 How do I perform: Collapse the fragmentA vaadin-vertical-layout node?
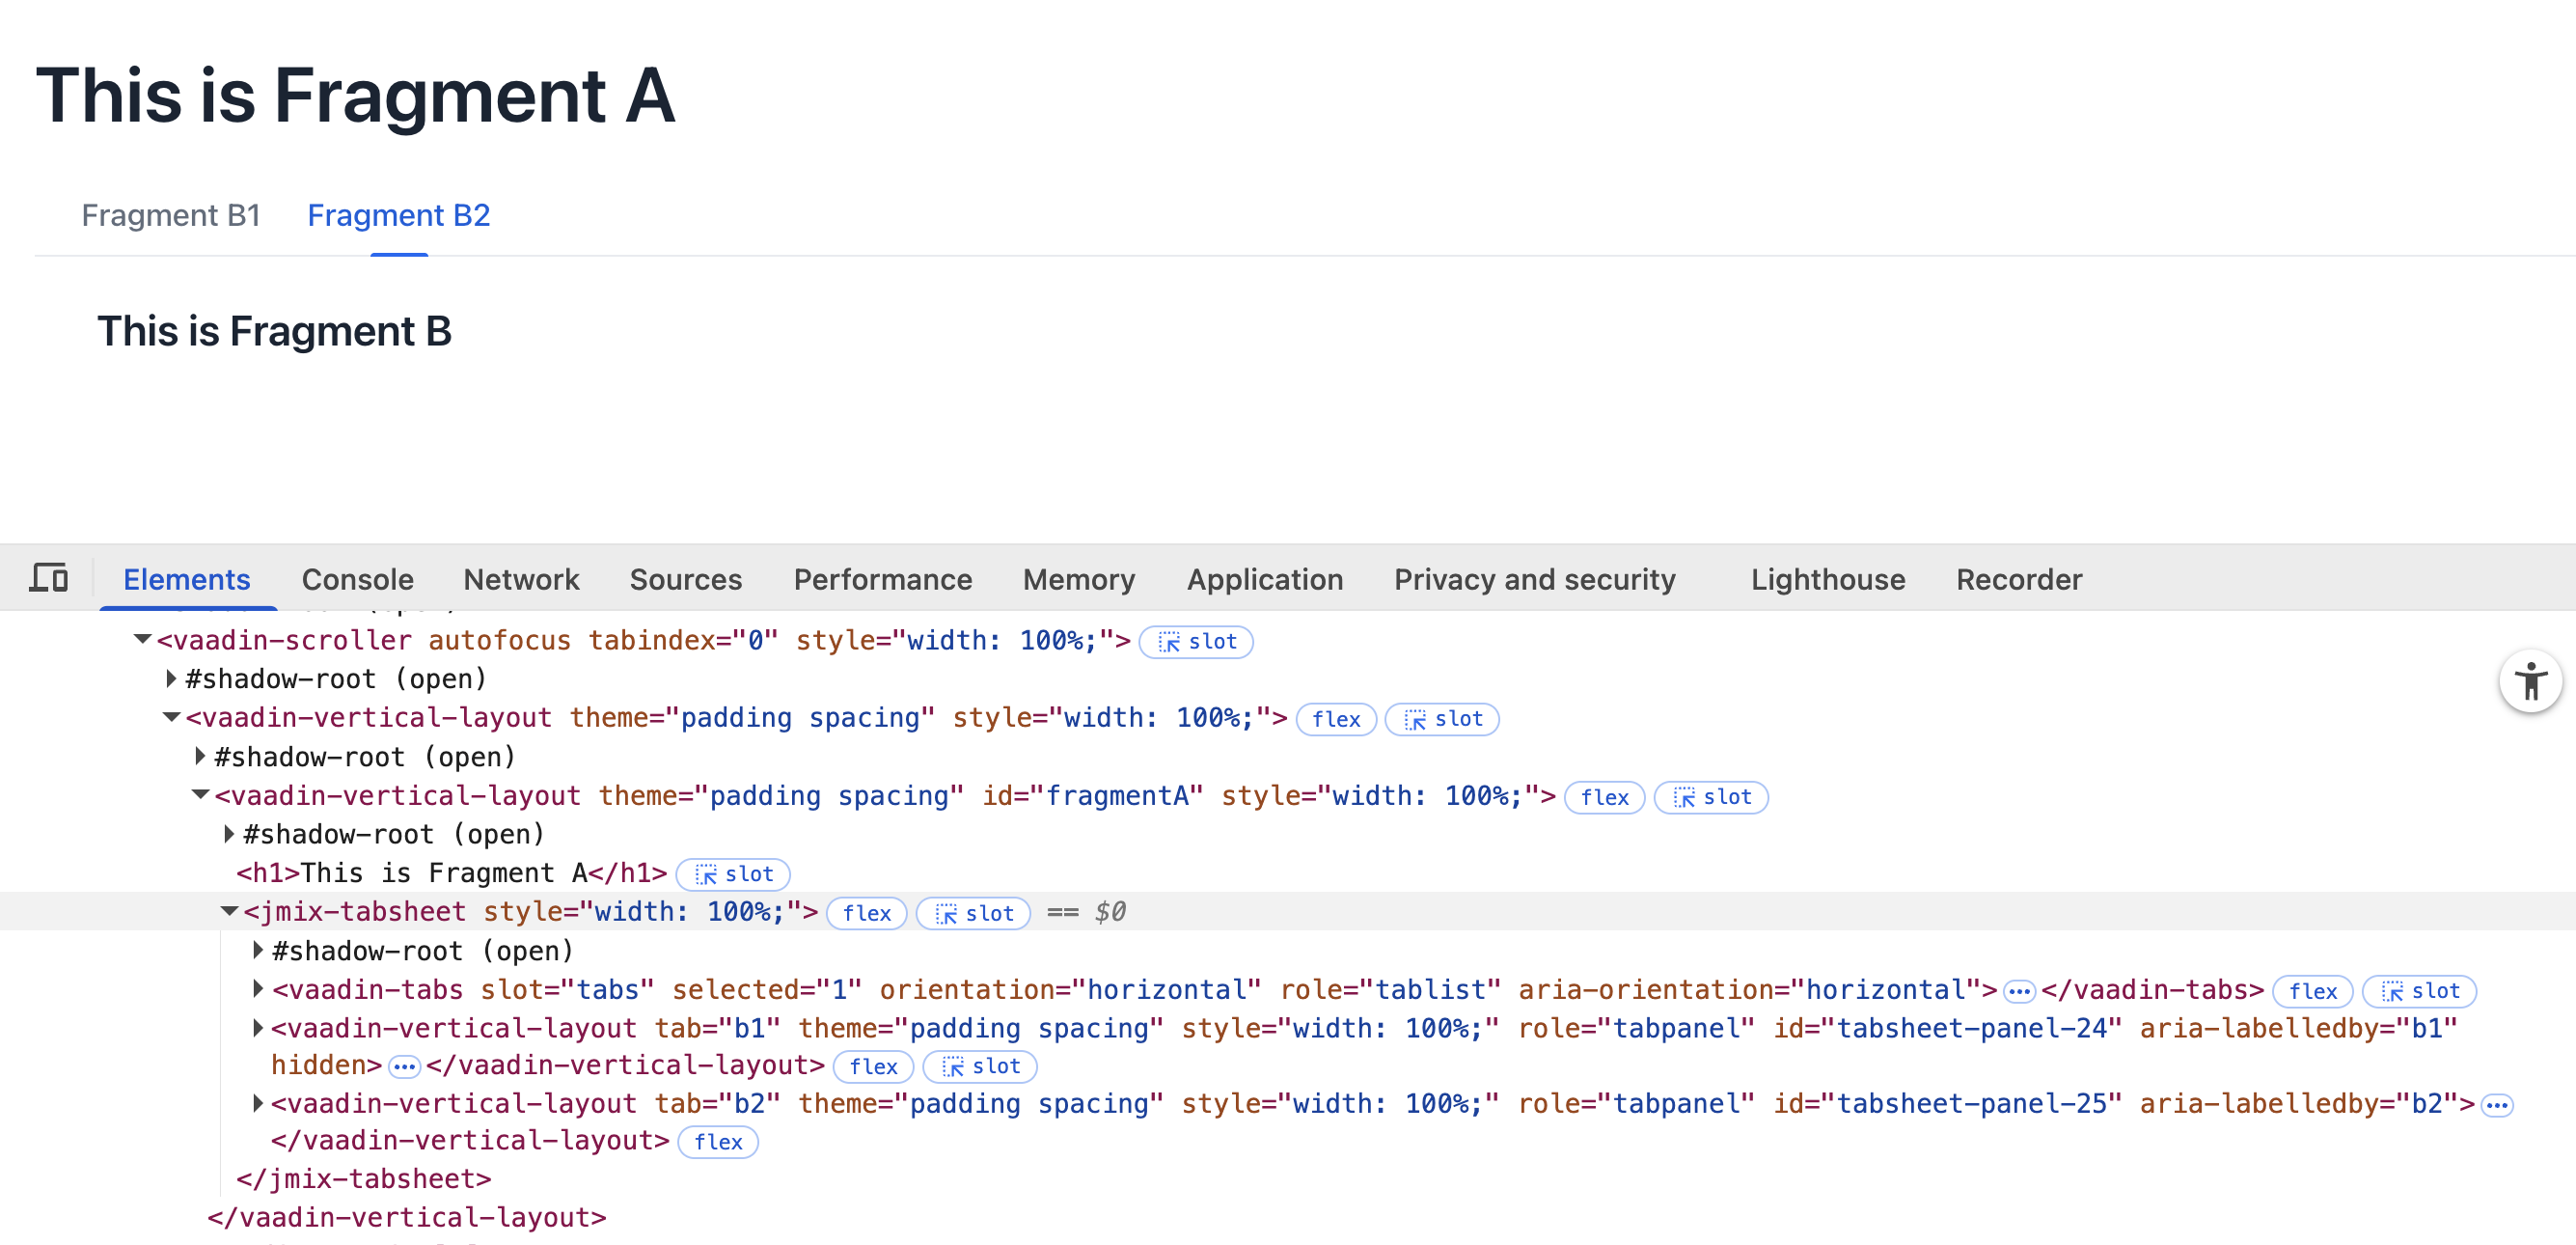point(200,795)
